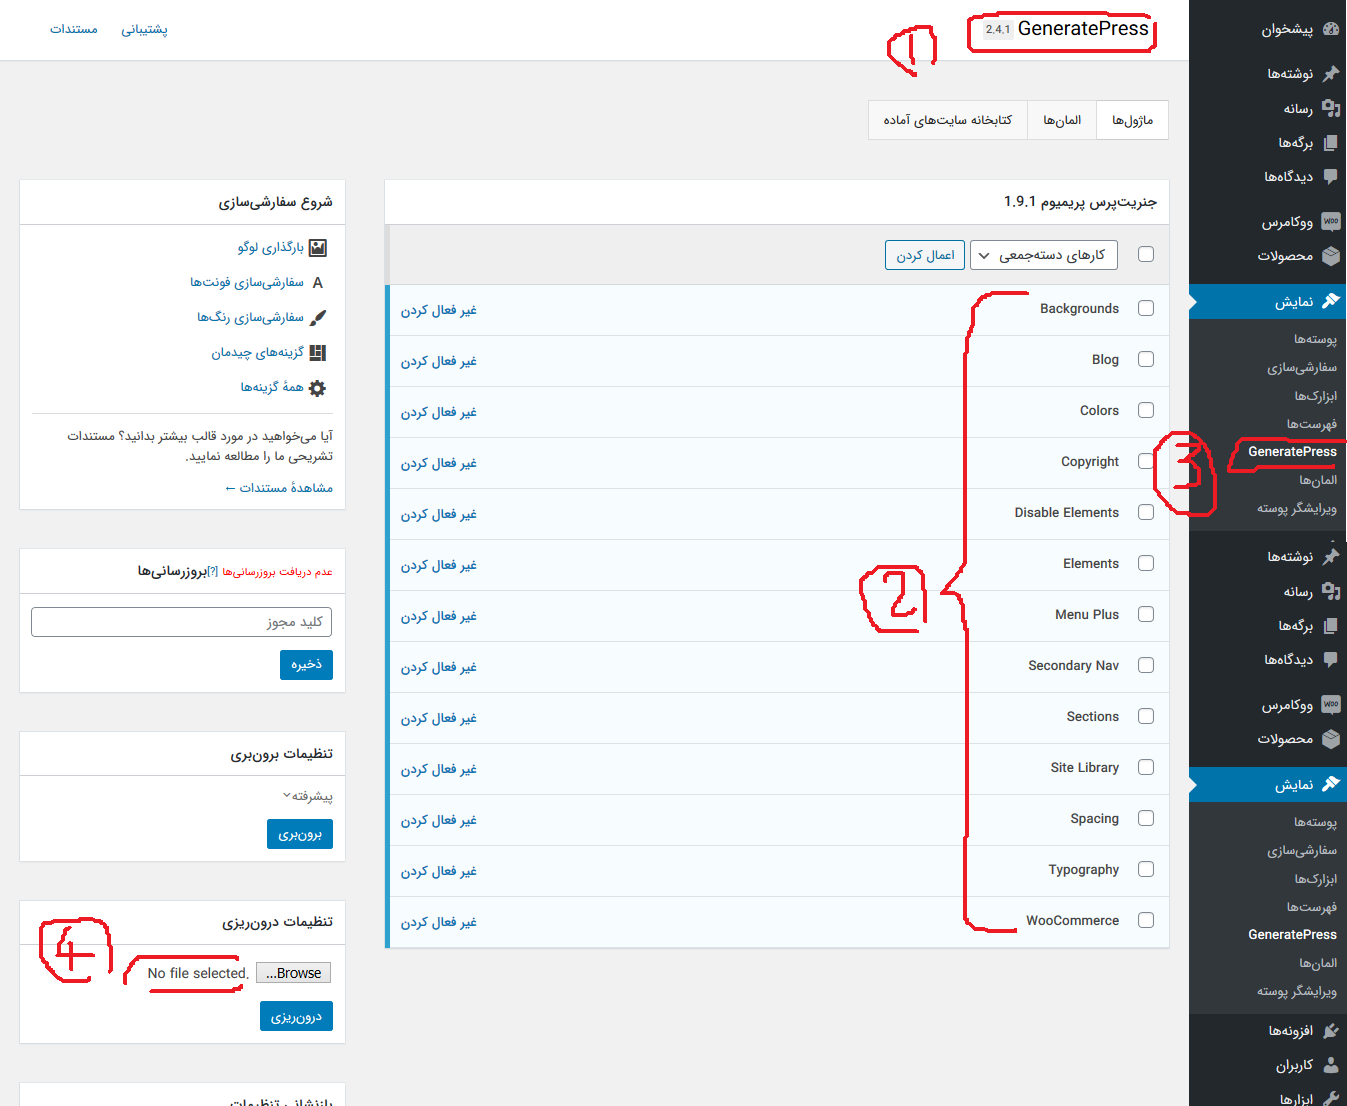Image resolution: width=1347 pixels, height=1106 pixels.
Task: Open ابزارک‌ها in the upper نمایش submenu
Action: click(x=1316, y=396)
